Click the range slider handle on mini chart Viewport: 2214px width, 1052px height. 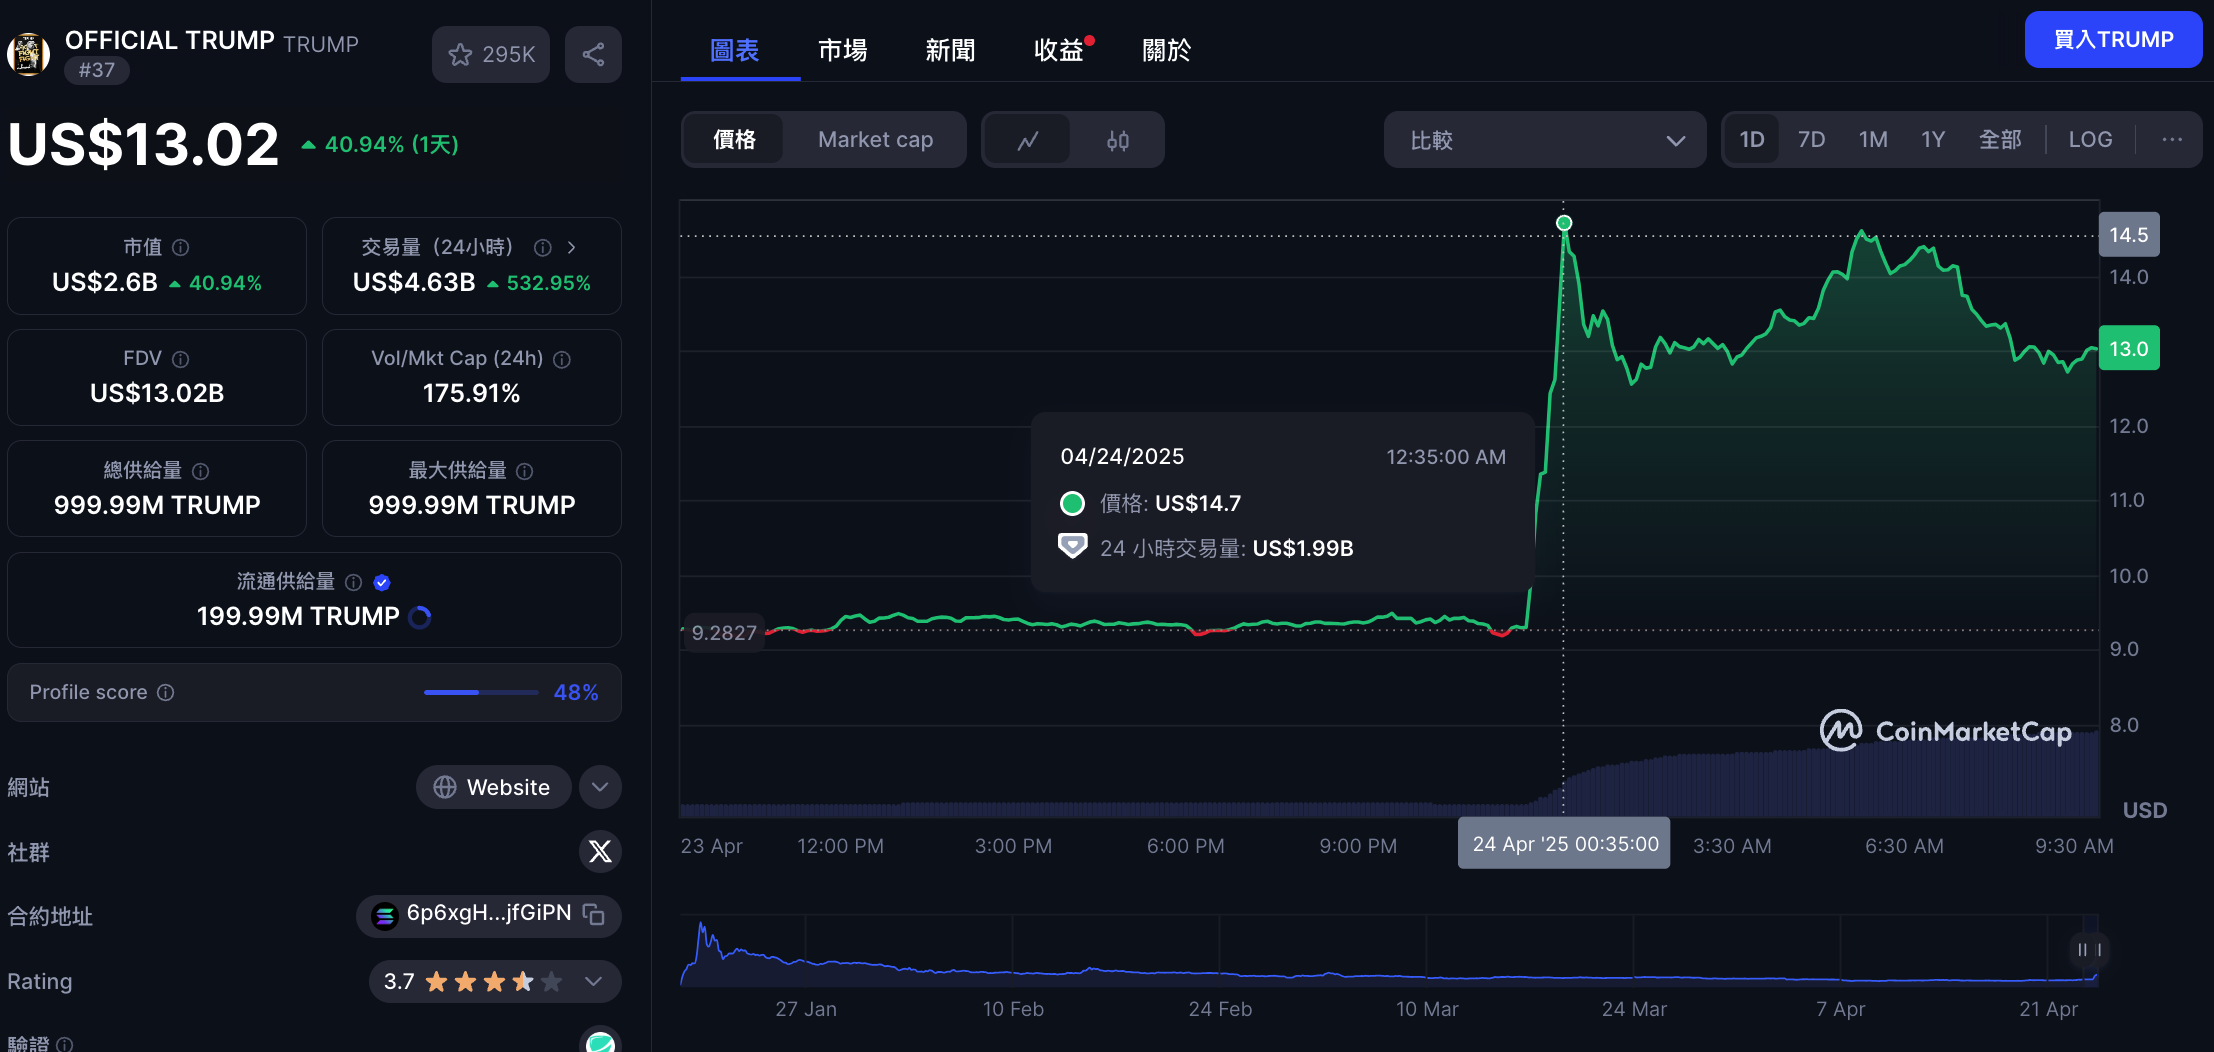2088,950
